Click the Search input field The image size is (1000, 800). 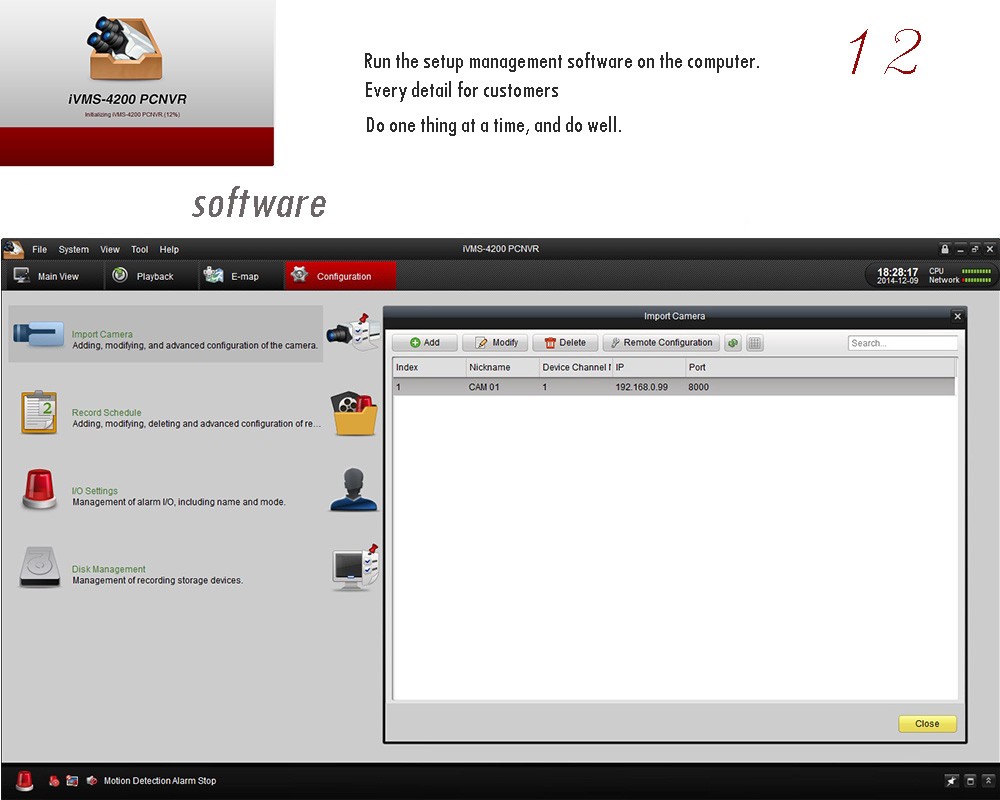coord(901,343)
